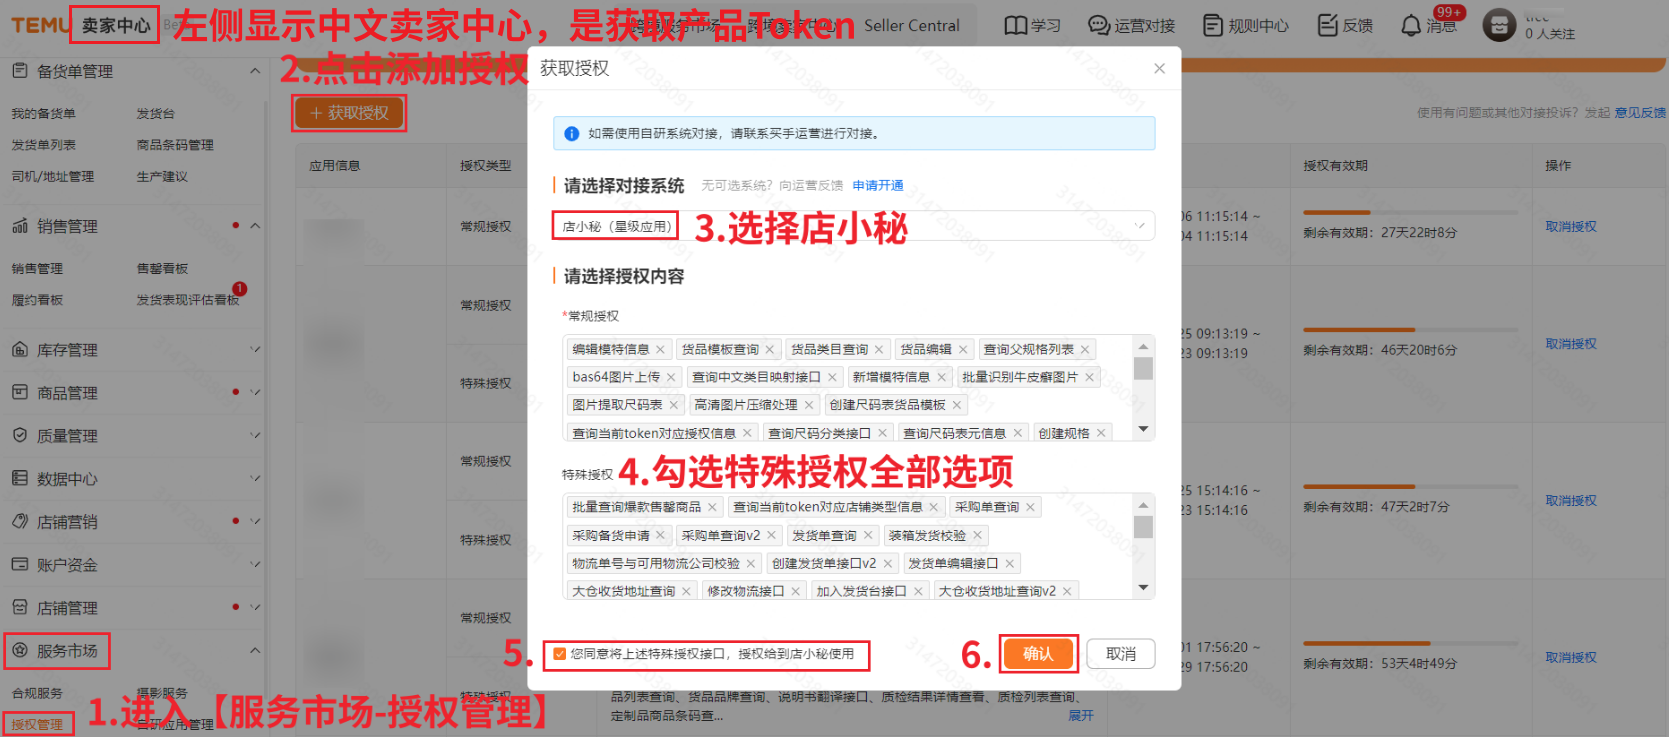This screenshot has width=1669, height=737.
Task: Open the seller shop avatar
Action: coord(1499,25)
